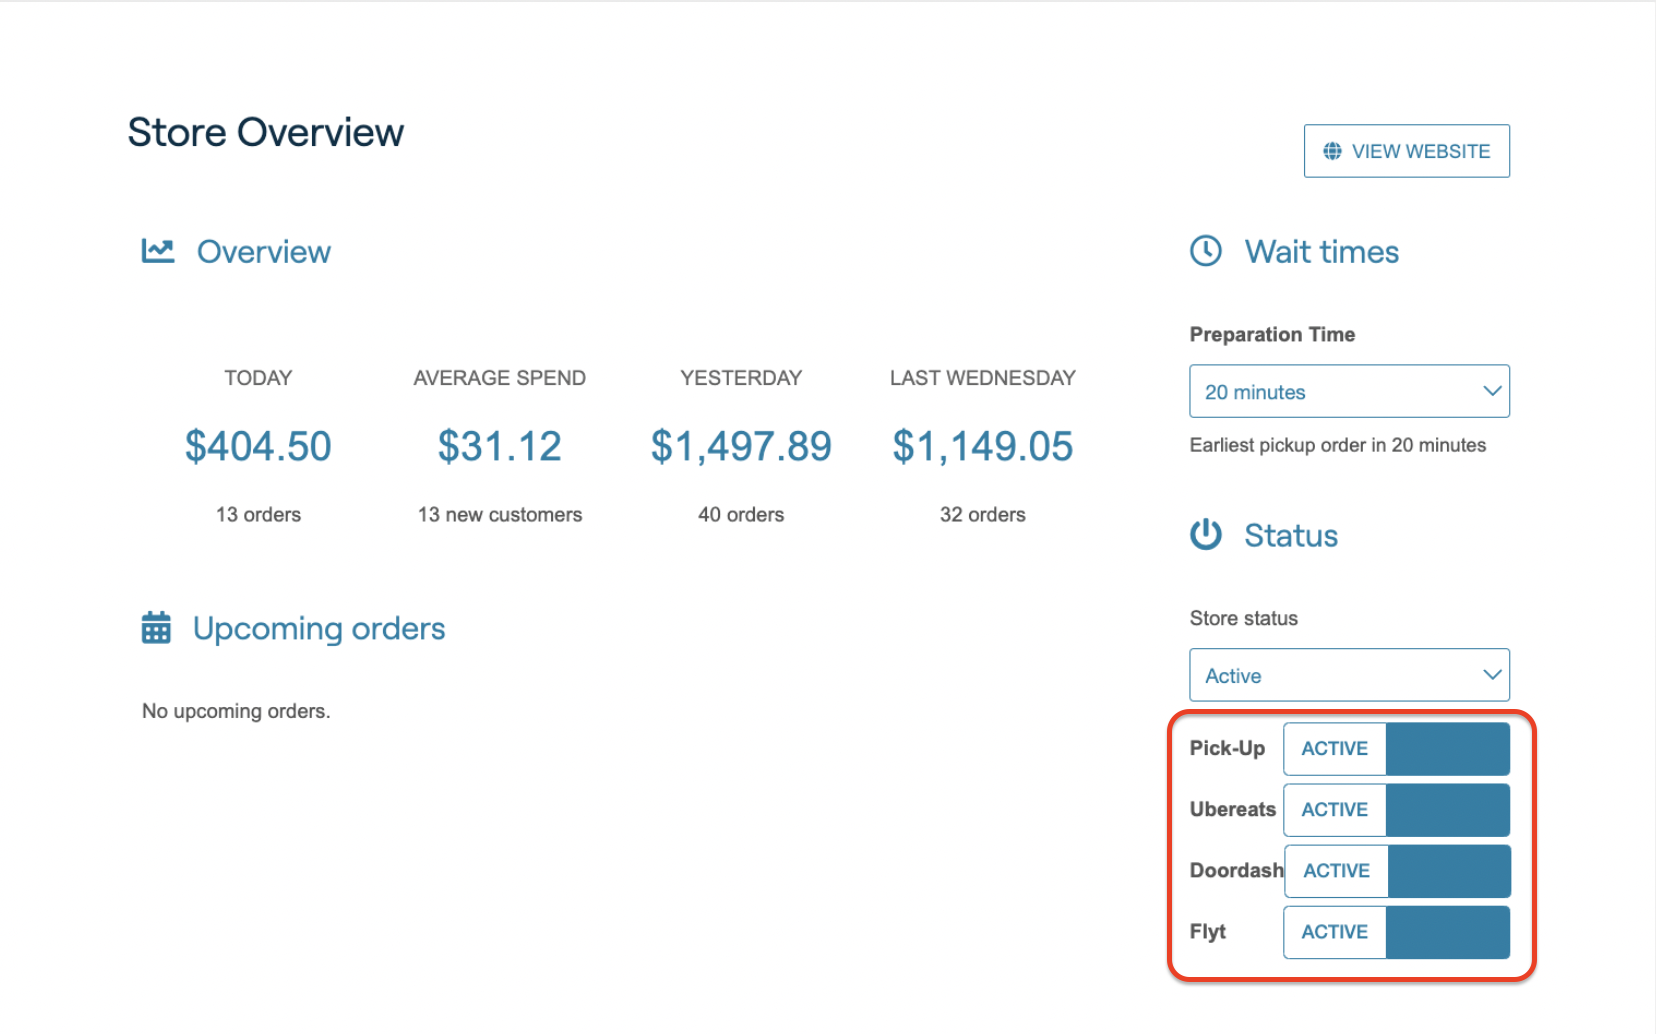Image resolution: width=1656 pixels, height=1034 pixels.
Task: Toggle the Flyt status switch
Action: (x=1396, y=932)
